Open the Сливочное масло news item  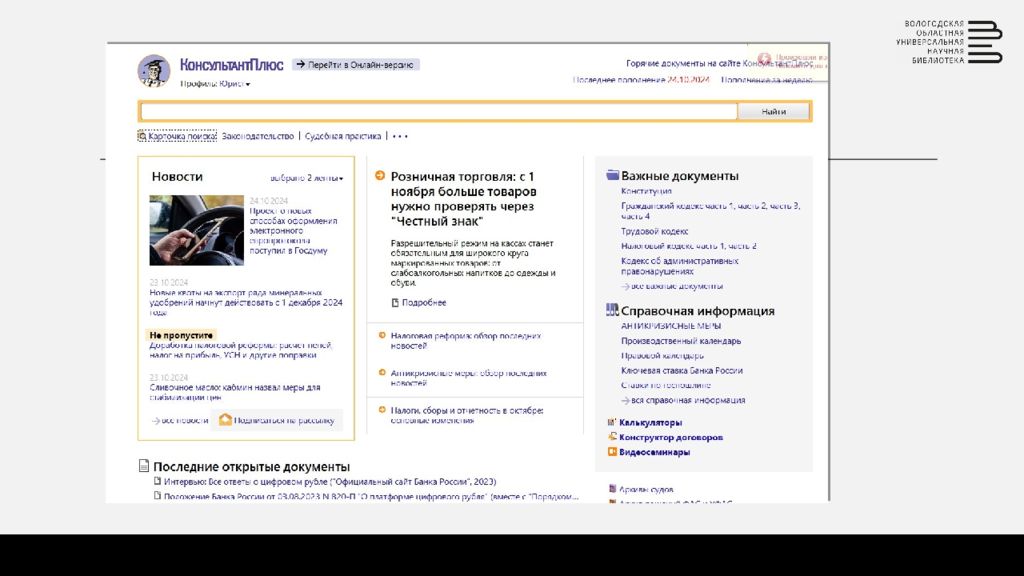point(234,392)
